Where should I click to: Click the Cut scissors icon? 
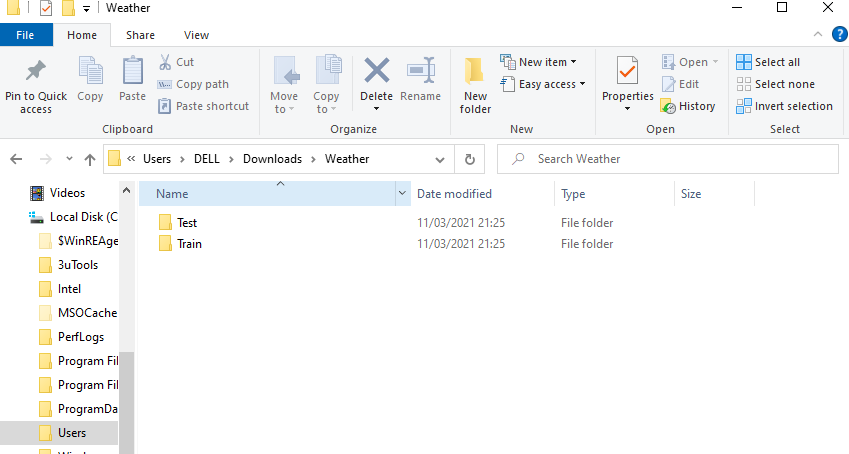[x=165, y=62]
